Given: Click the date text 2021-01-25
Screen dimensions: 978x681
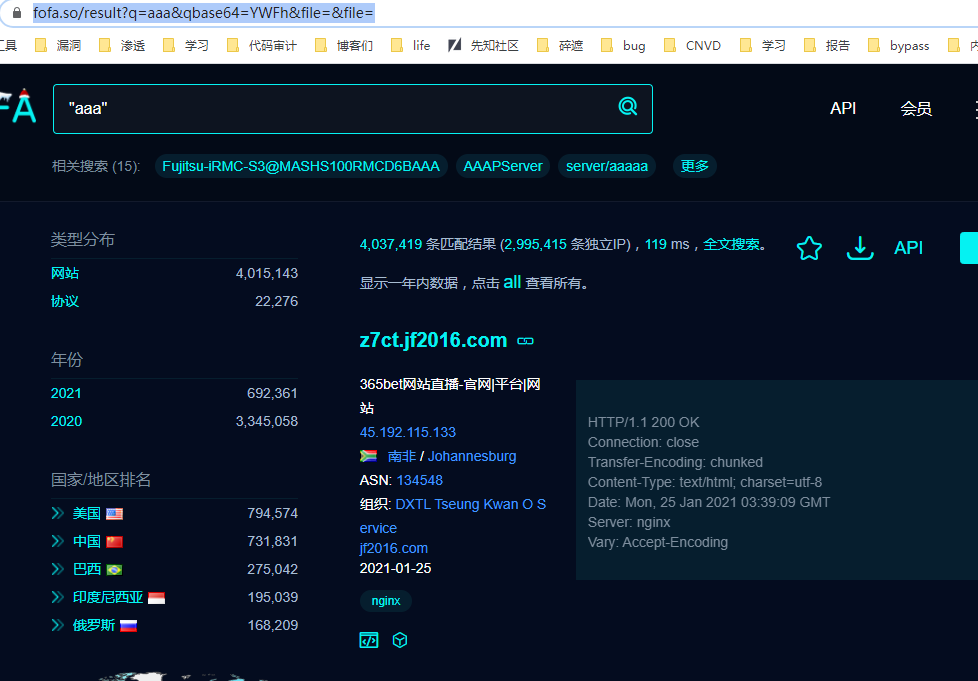Looking at the screenshot, I should tap(395, 568).
